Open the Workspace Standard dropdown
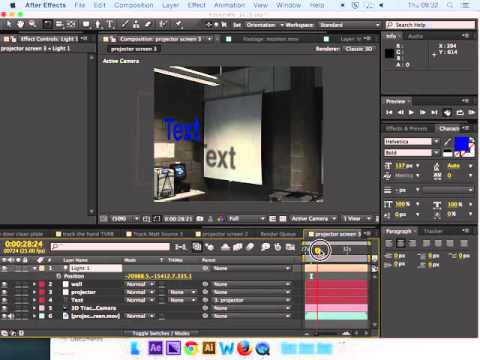 (x=349, y=25)
